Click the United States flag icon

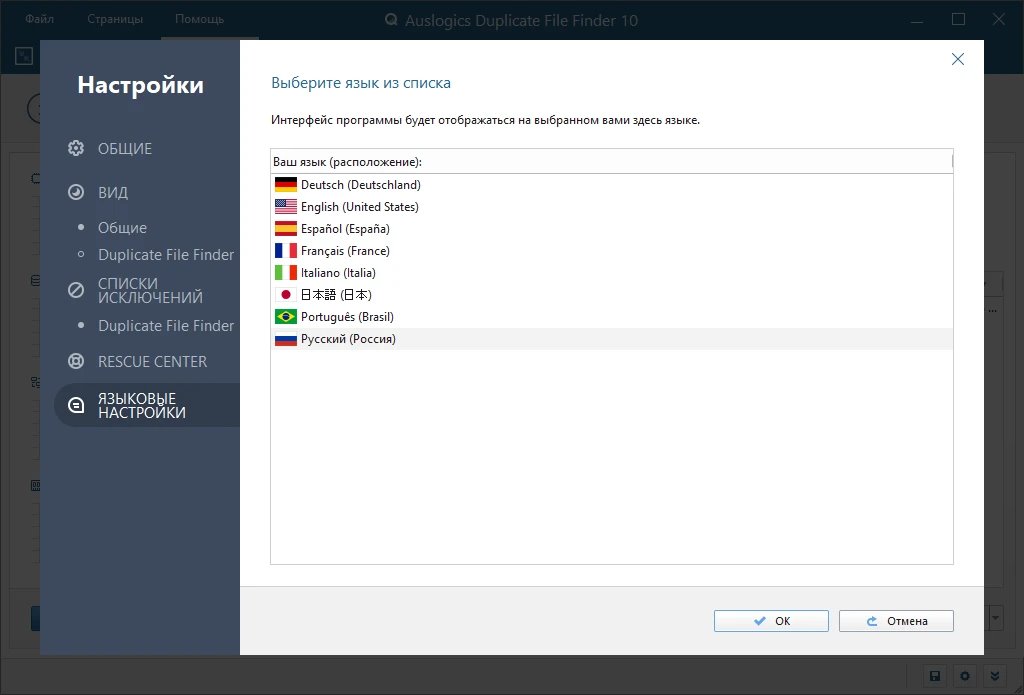285,207
